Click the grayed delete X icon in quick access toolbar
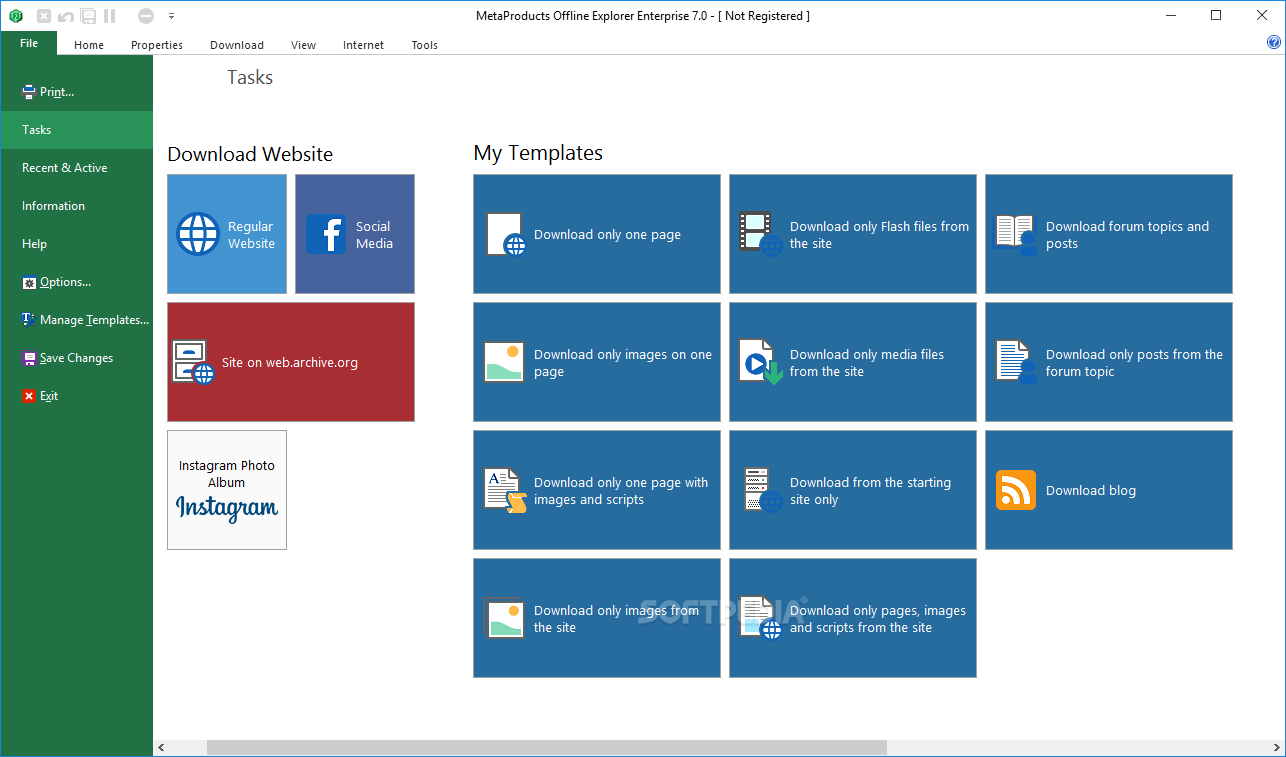Viewport: 1286px width, 757px height. (44, 16)
